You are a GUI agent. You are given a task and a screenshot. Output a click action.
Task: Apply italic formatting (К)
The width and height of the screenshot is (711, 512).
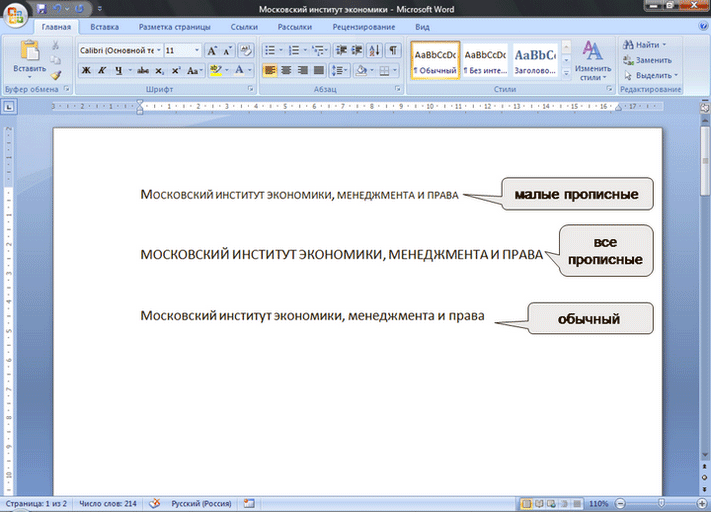point(102,71)
